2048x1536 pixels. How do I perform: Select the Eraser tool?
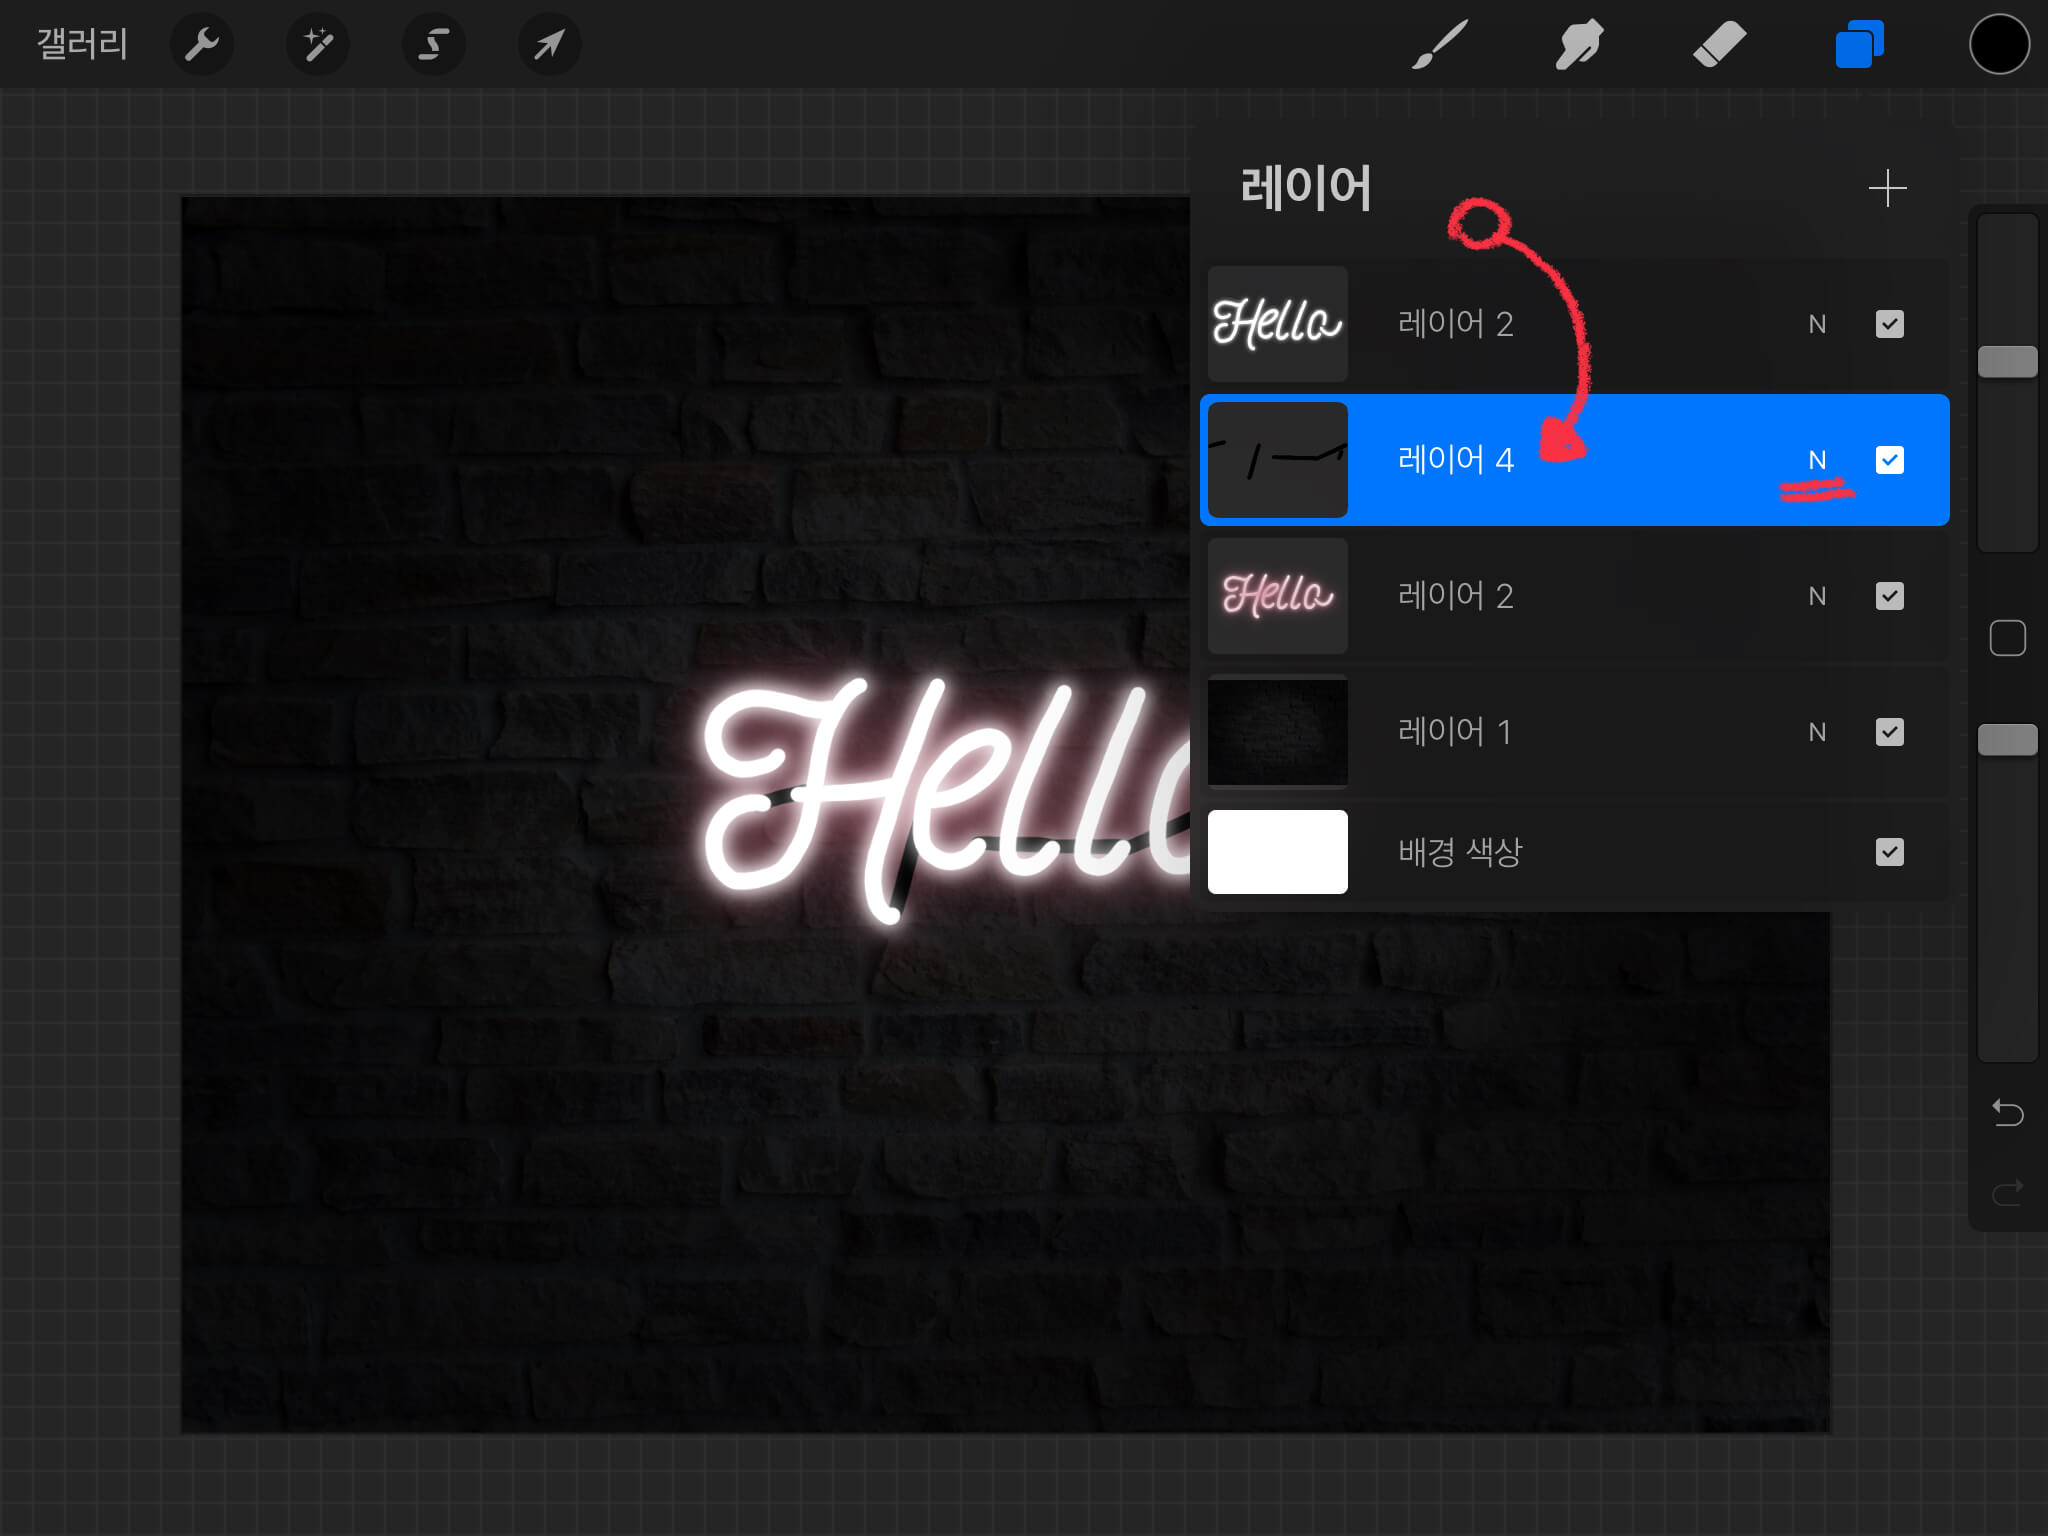click(1719, 44)
